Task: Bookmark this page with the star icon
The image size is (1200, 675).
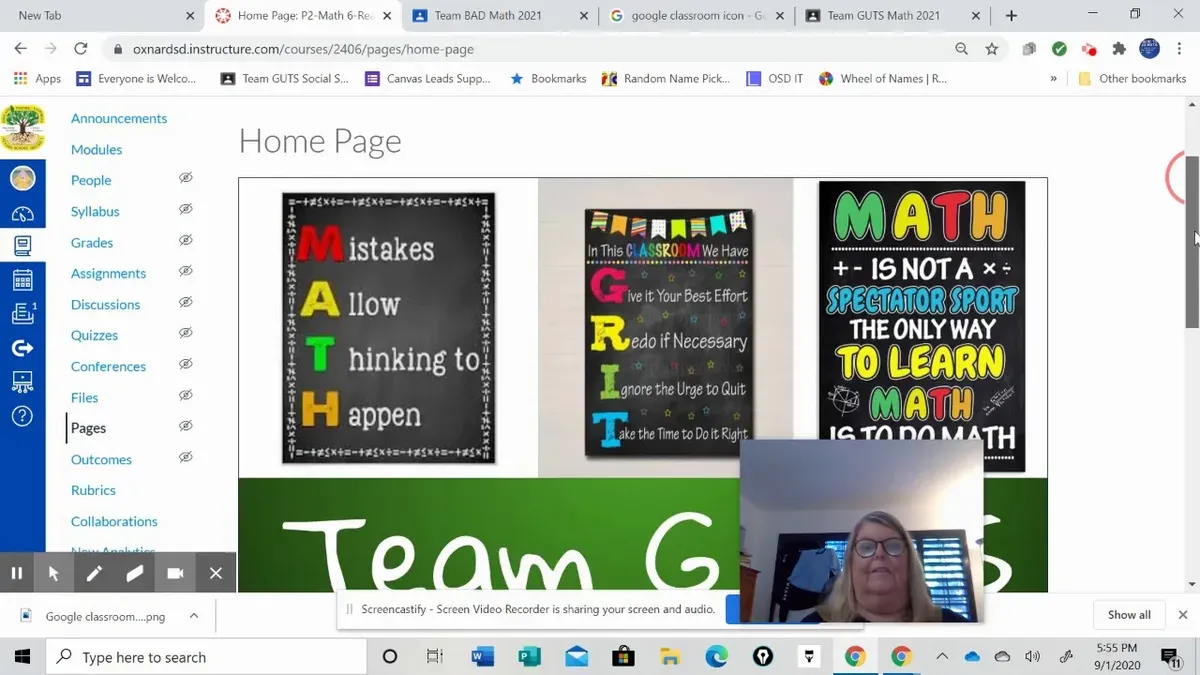Action: pos(992,48)
